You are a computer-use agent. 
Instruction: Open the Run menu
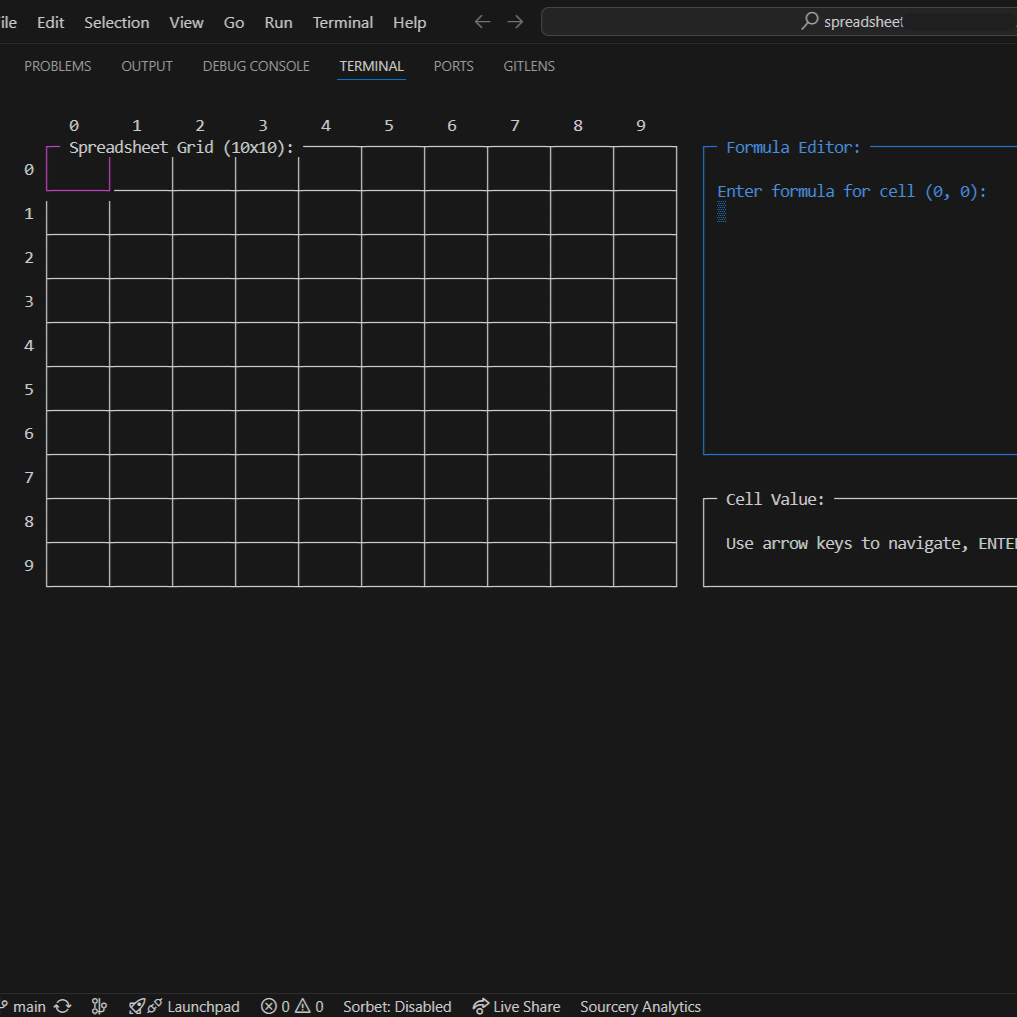(278, 22)
